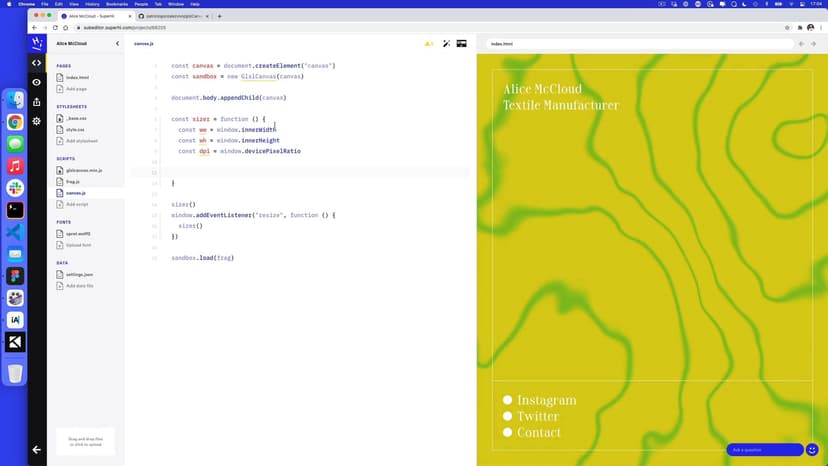Screen dimensions: 828x466
Task: Go back in the preview pane
Action: [x=801, y=44]
